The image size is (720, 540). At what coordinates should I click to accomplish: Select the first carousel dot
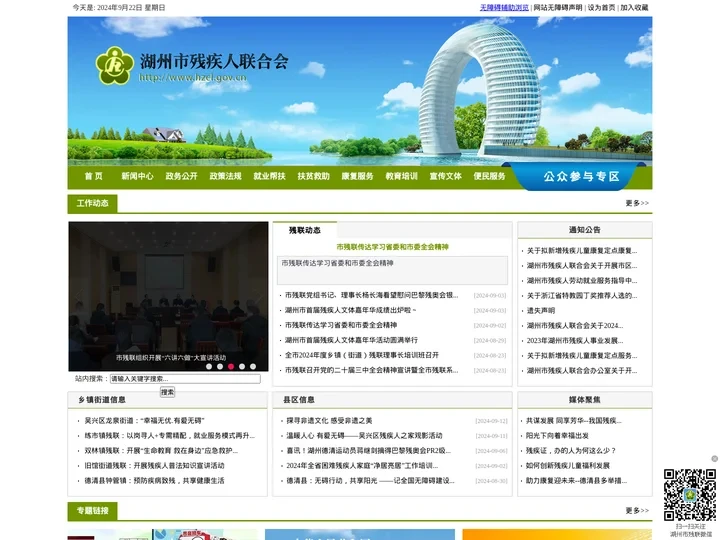(x=209, y=366)
